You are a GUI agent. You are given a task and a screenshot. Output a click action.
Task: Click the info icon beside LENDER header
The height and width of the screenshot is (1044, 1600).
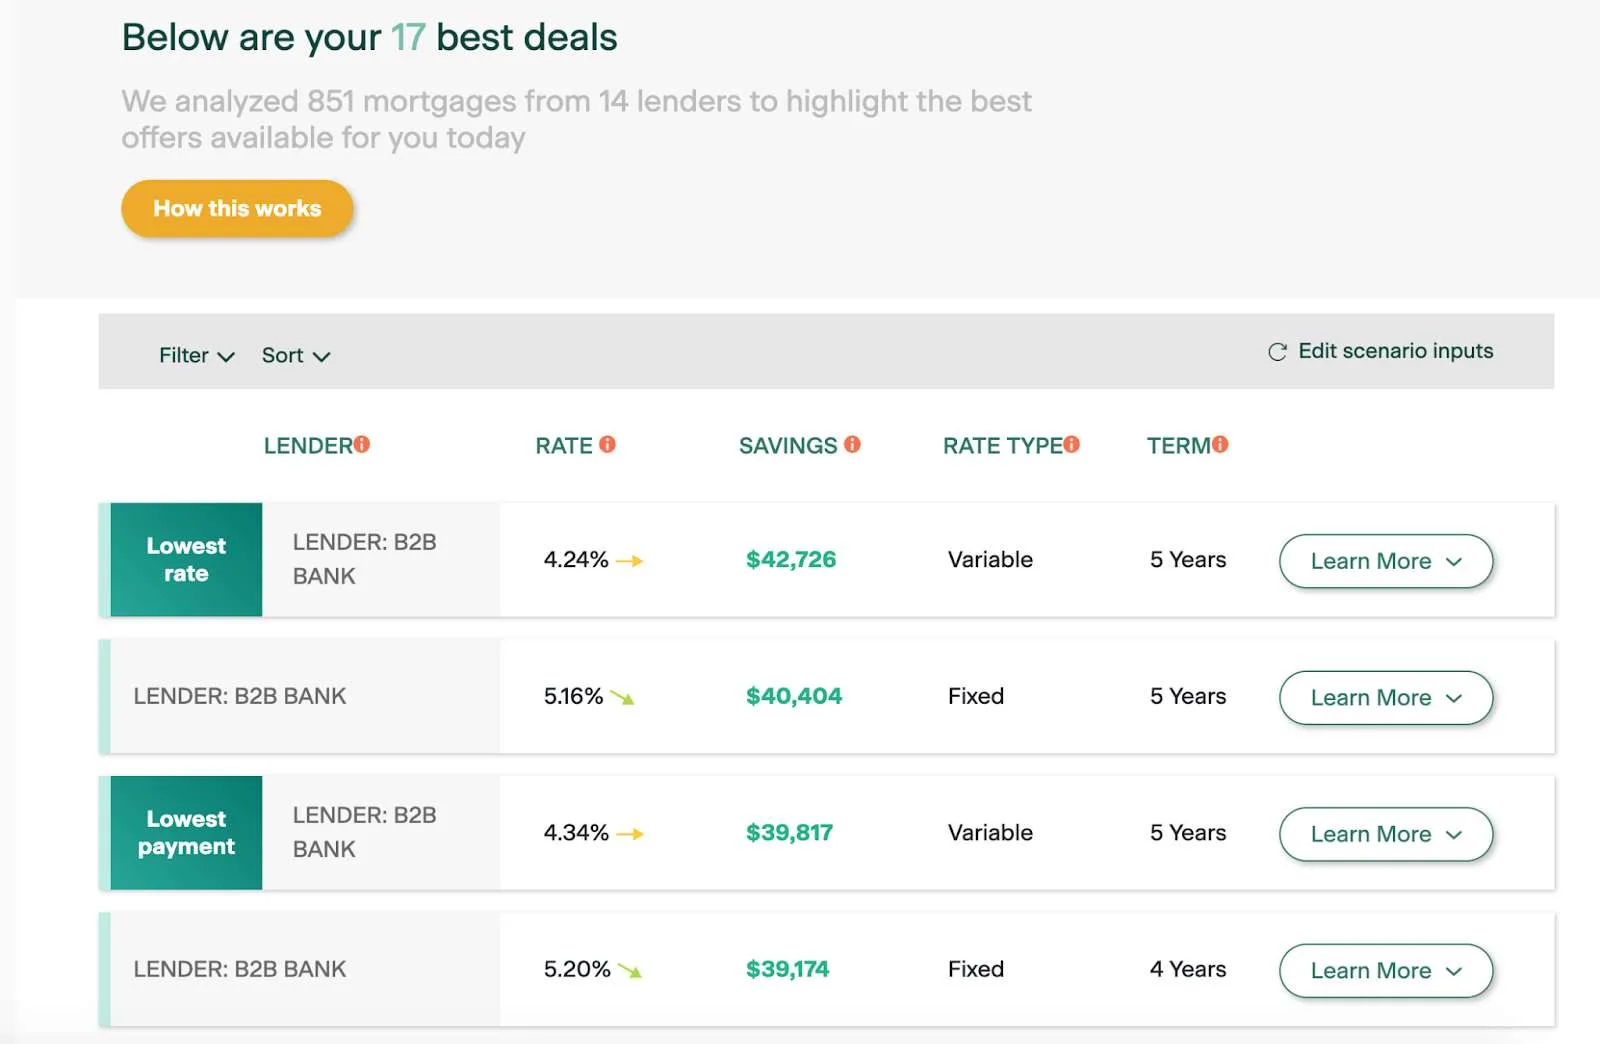tap(362, 444)
